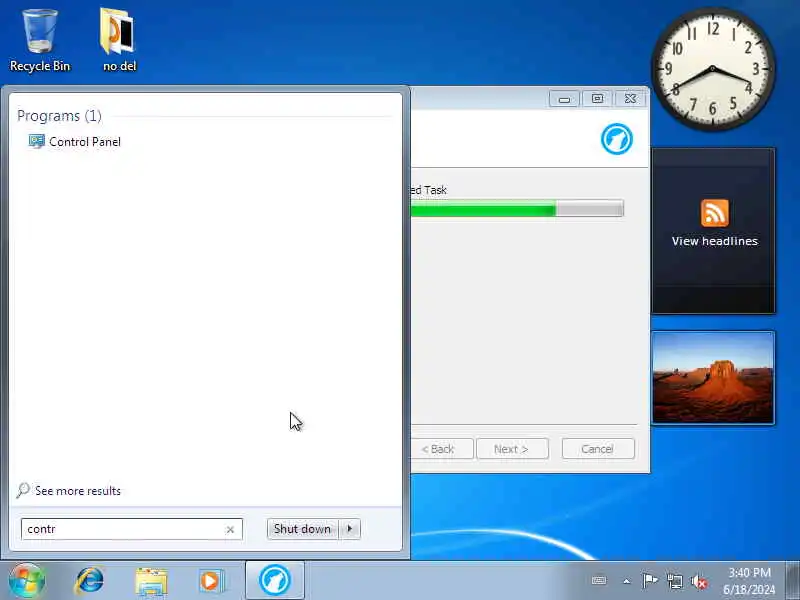Click the Cancel button in installer
This screenshot has height=600, width=800.
click(598, 449)
